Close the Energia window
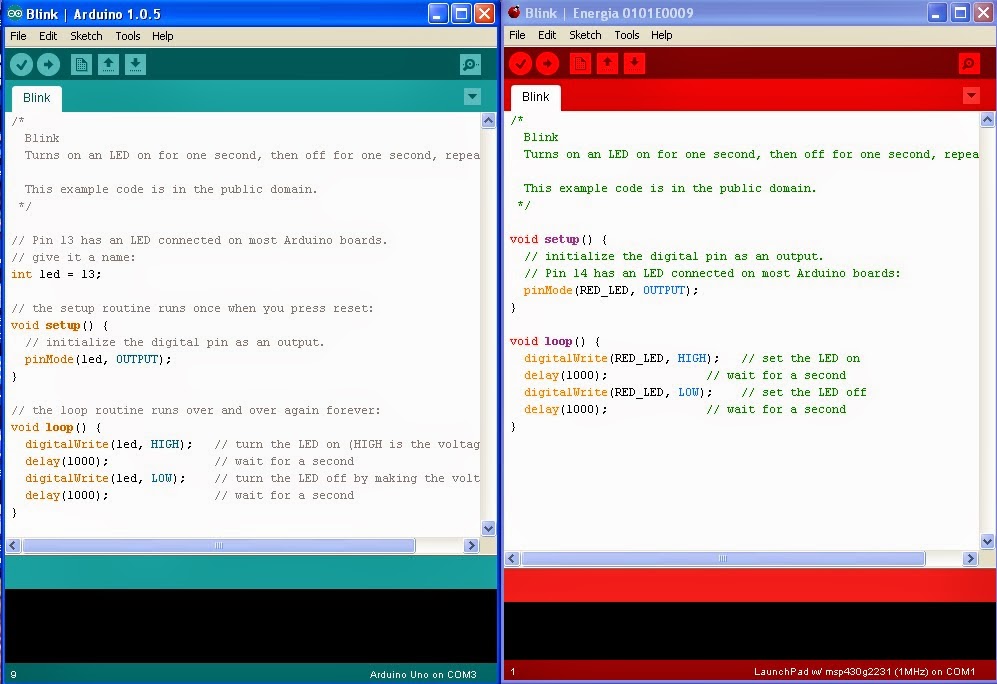The width and height of the screenshot is (997, 684). pos(984,12)
